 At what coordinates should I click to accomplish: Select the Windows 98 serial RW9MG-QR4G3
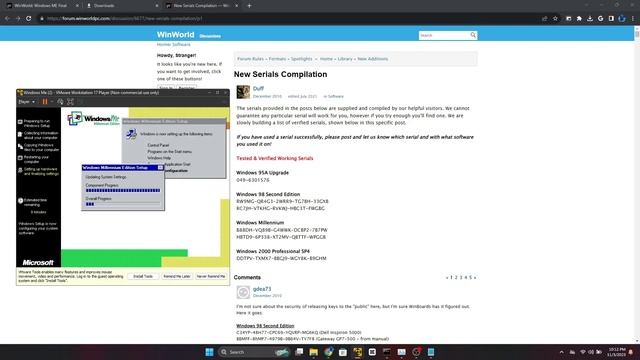282,201
